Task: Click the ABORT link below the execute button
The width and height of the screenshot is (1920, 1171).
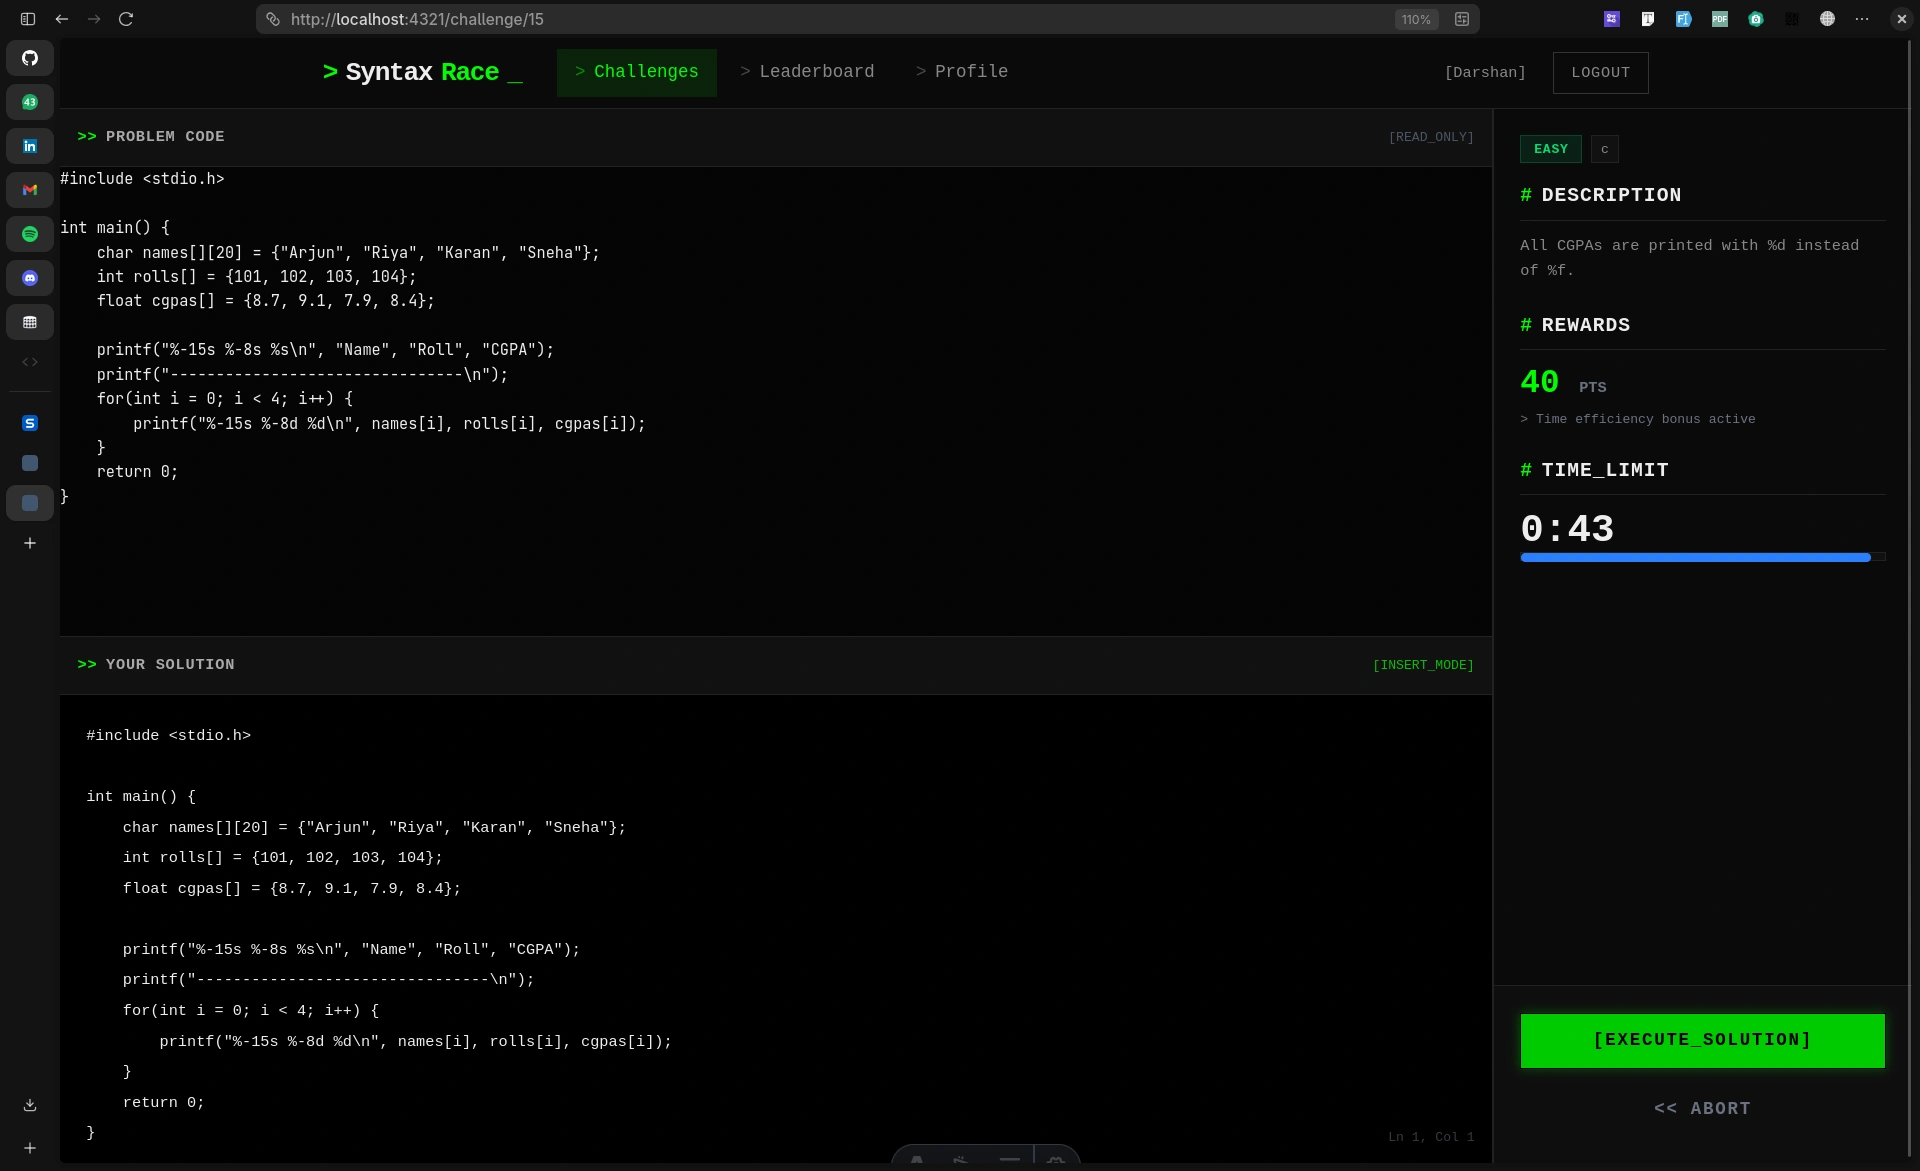Action: click(1701, 1108)
